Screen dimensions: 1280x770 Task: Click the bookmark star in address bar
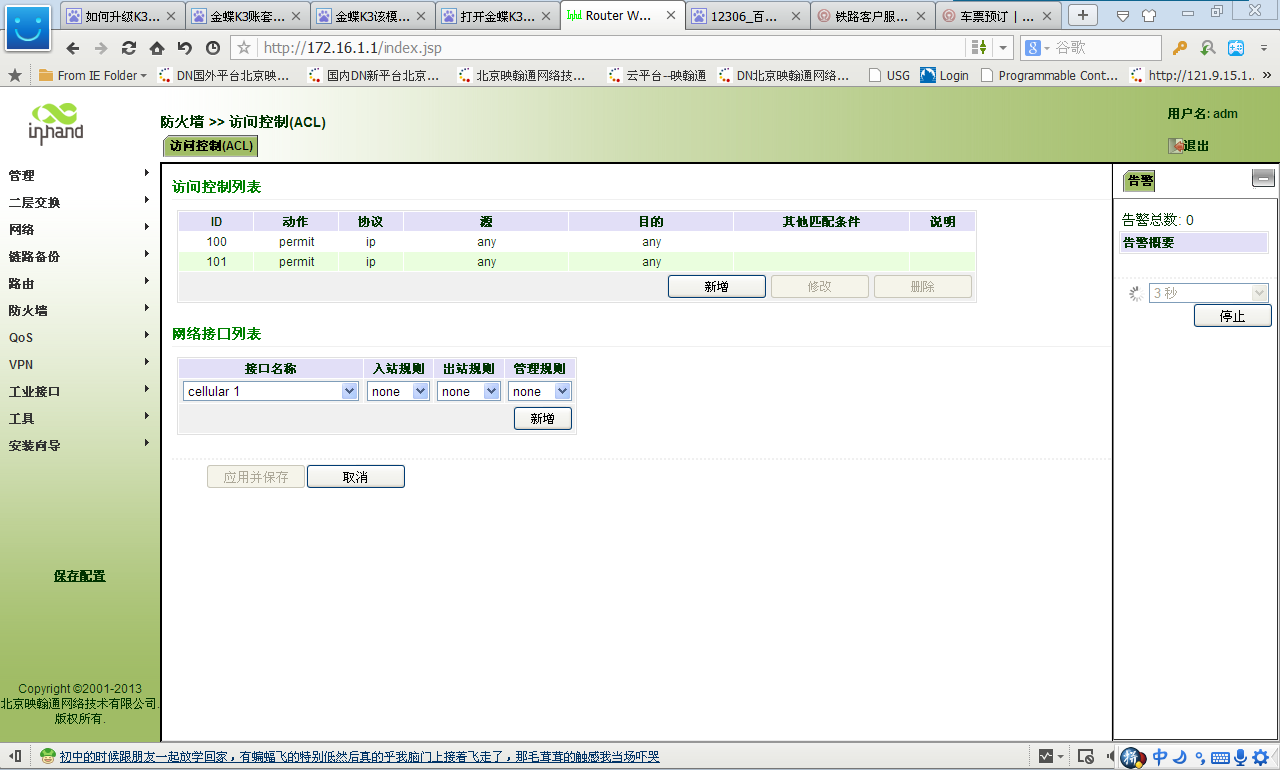coord(244,48)
